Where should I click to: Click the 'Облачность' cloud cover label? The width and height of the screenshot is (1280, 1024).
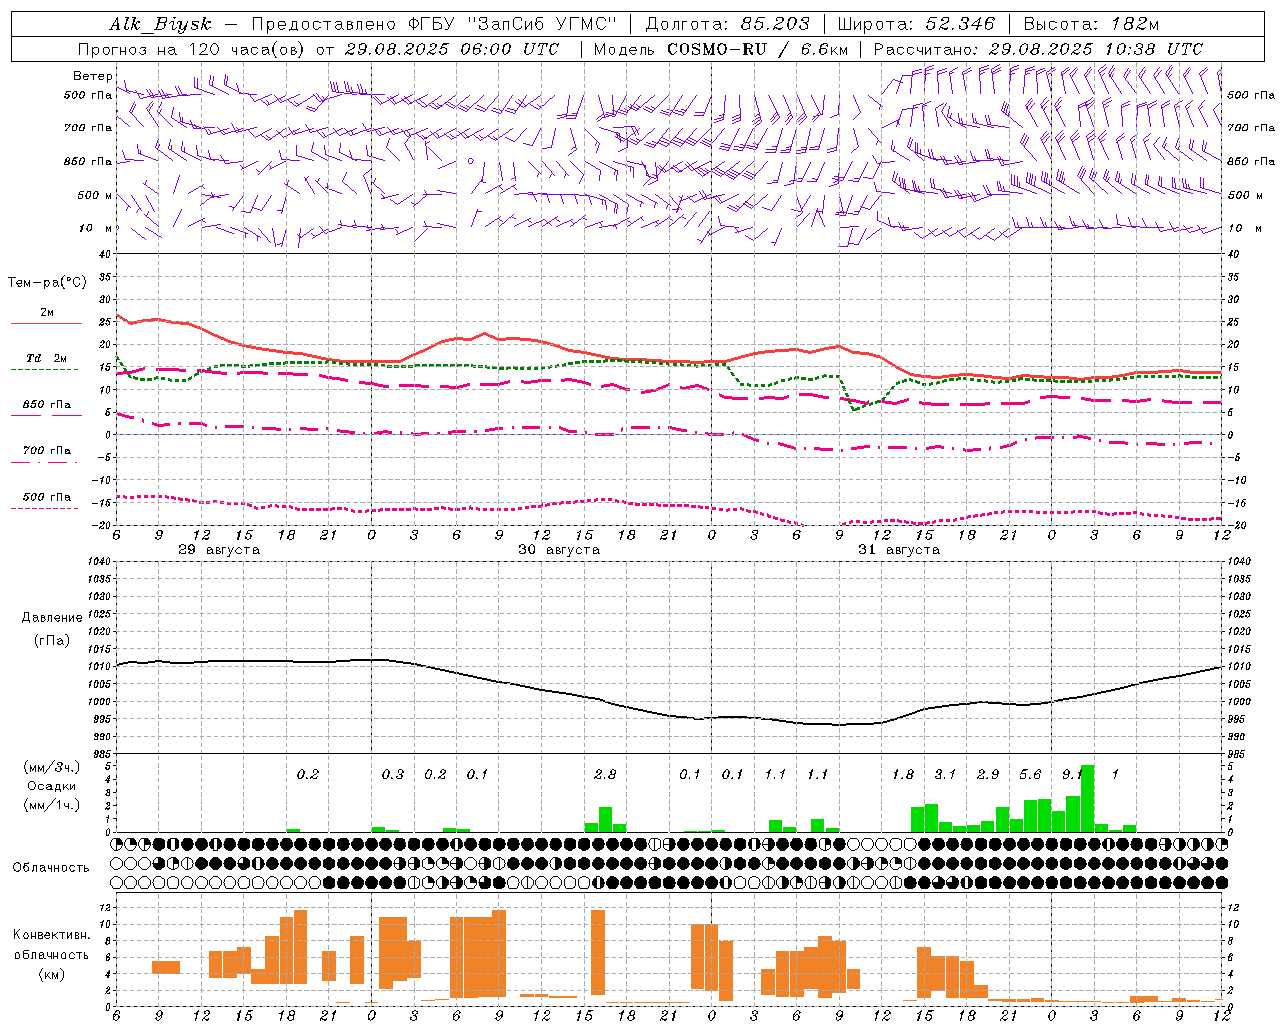coord(51,868)
